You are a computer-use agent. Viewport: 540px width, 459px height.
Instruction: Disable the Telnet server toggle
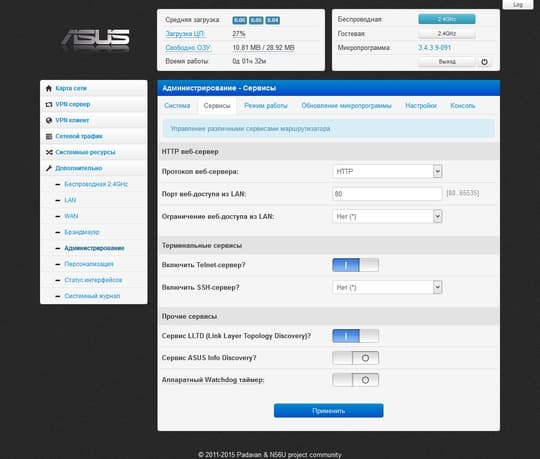(355, 265)
